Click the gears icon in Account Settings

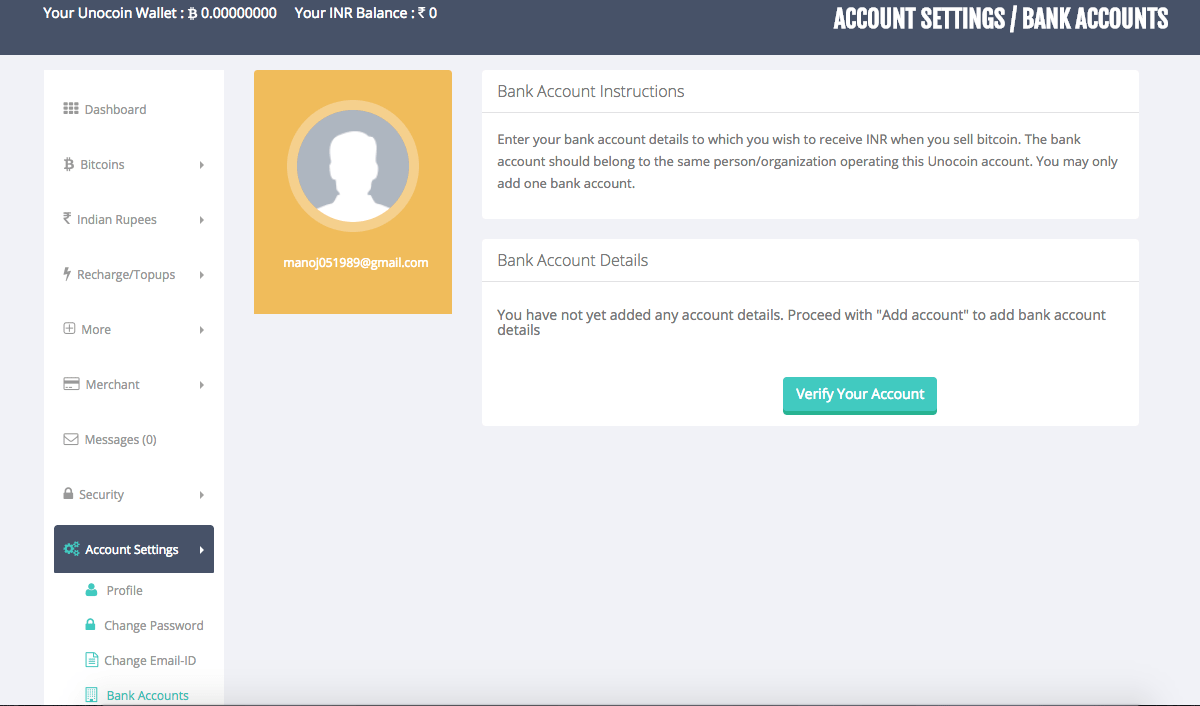(71, 549)
